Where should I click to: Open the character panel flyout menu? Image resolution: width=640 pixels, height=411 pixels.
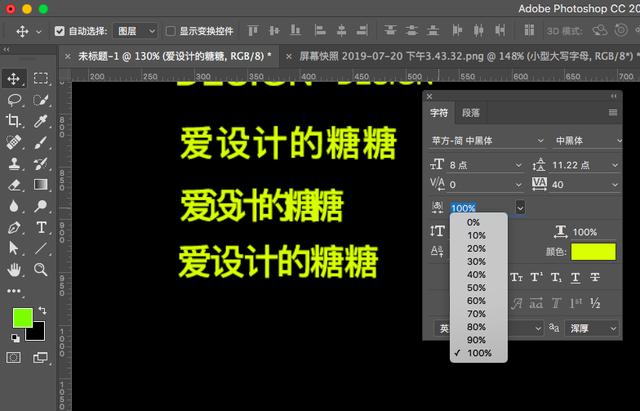point(613,113)
